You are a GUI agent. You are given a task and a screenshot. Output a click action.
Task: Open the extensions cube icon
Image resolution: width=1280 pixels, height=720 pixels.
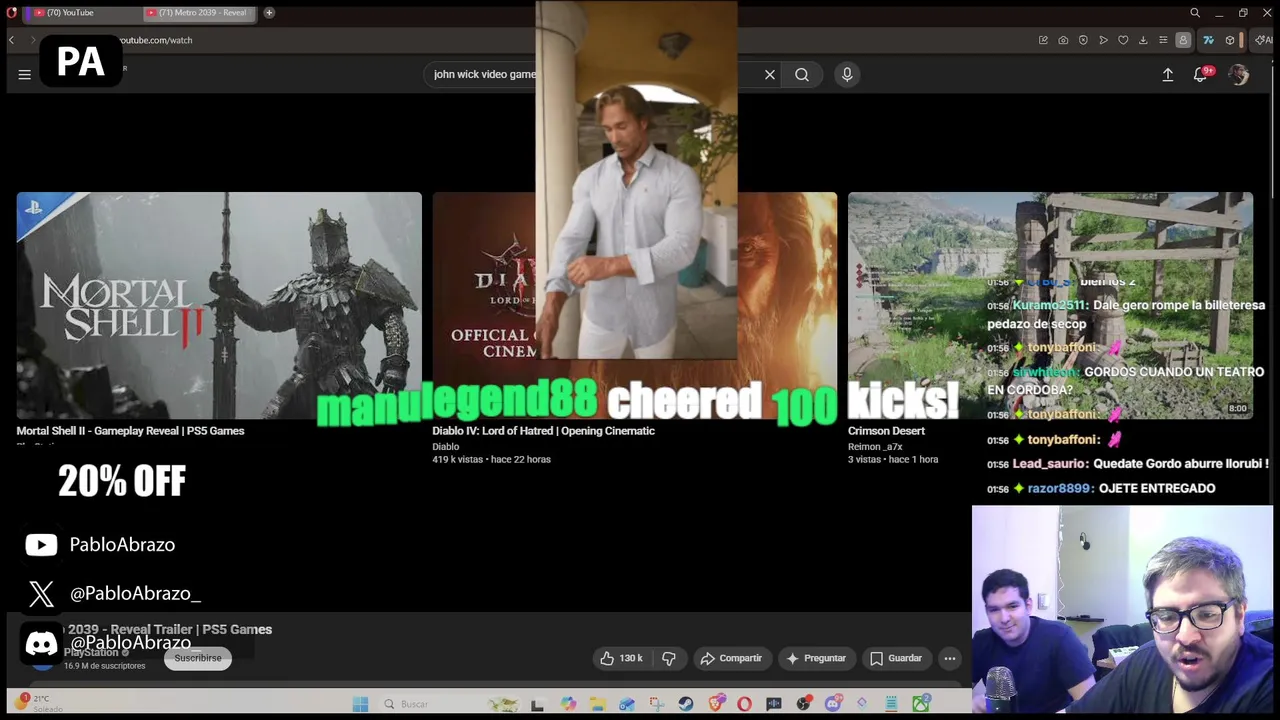1230,40
